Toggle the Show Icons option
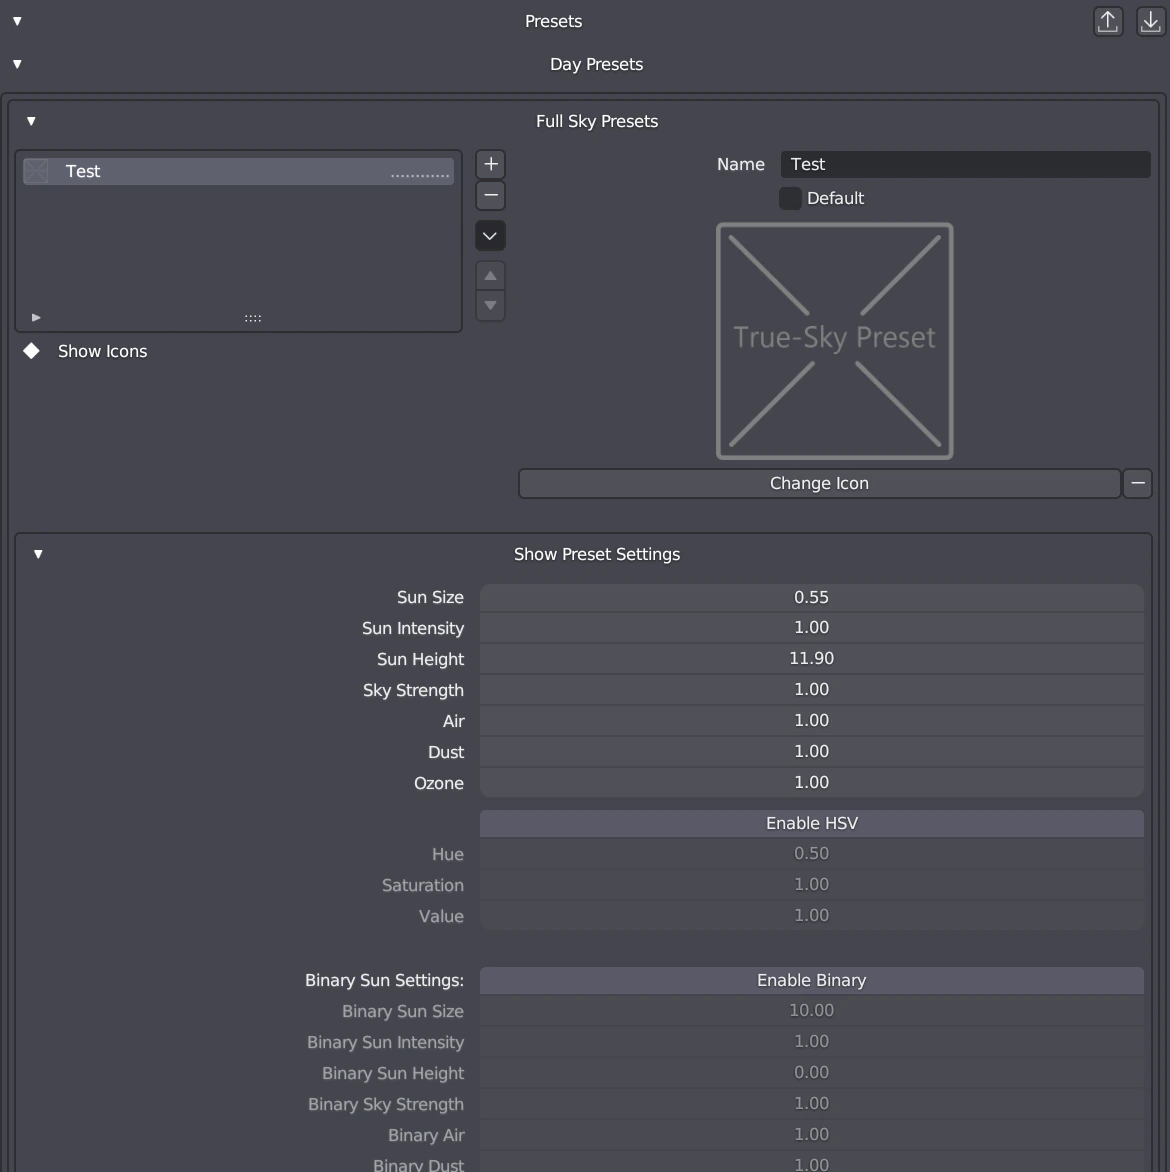 [x=32, y=351]
